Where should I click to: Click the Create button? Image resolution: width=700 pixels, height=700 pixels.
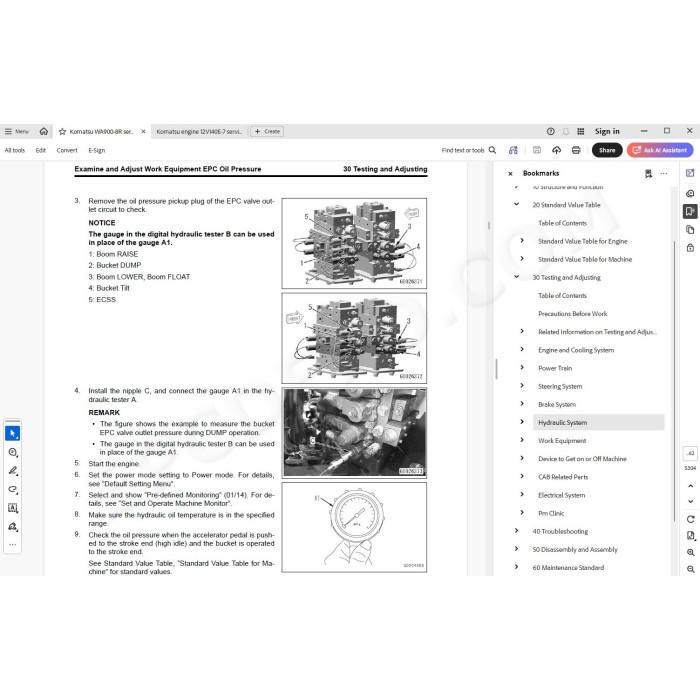point(267,132)
